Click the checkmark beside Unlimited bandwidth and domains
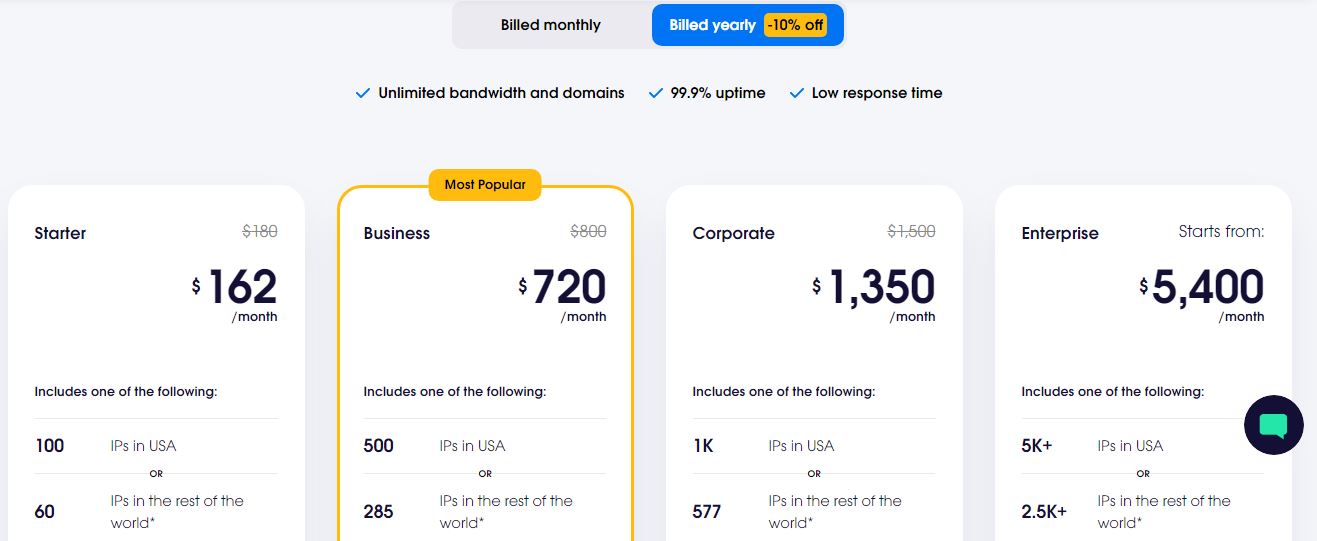 (x=363, y=93)
